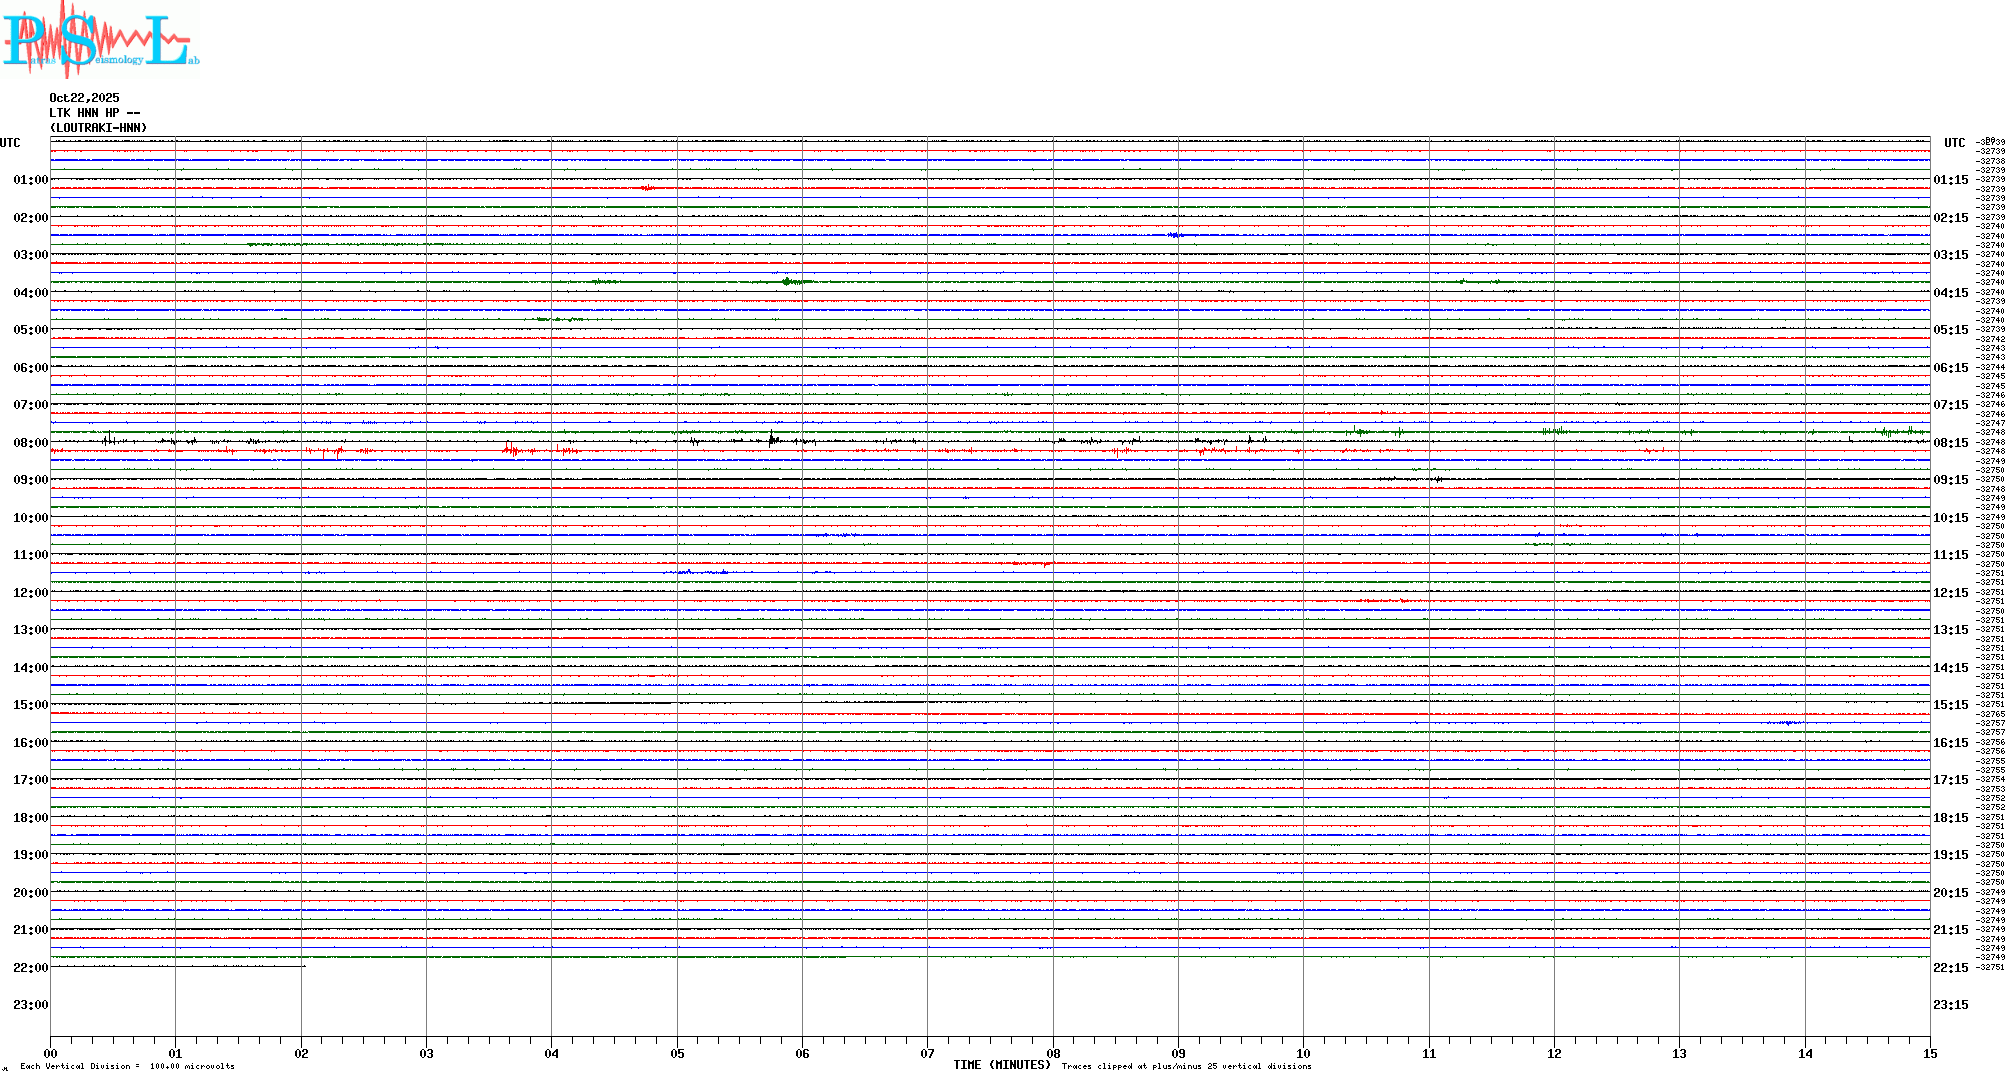2010x1080 pixels.
Task: Click the 08:00 hour label on left
Action: point(30,443)
